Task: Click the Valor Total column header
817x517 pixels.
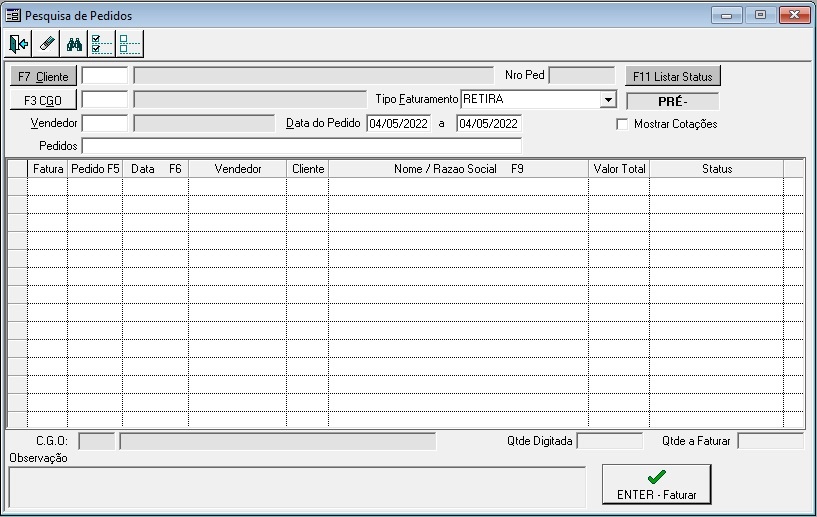Action: [619, 169]
